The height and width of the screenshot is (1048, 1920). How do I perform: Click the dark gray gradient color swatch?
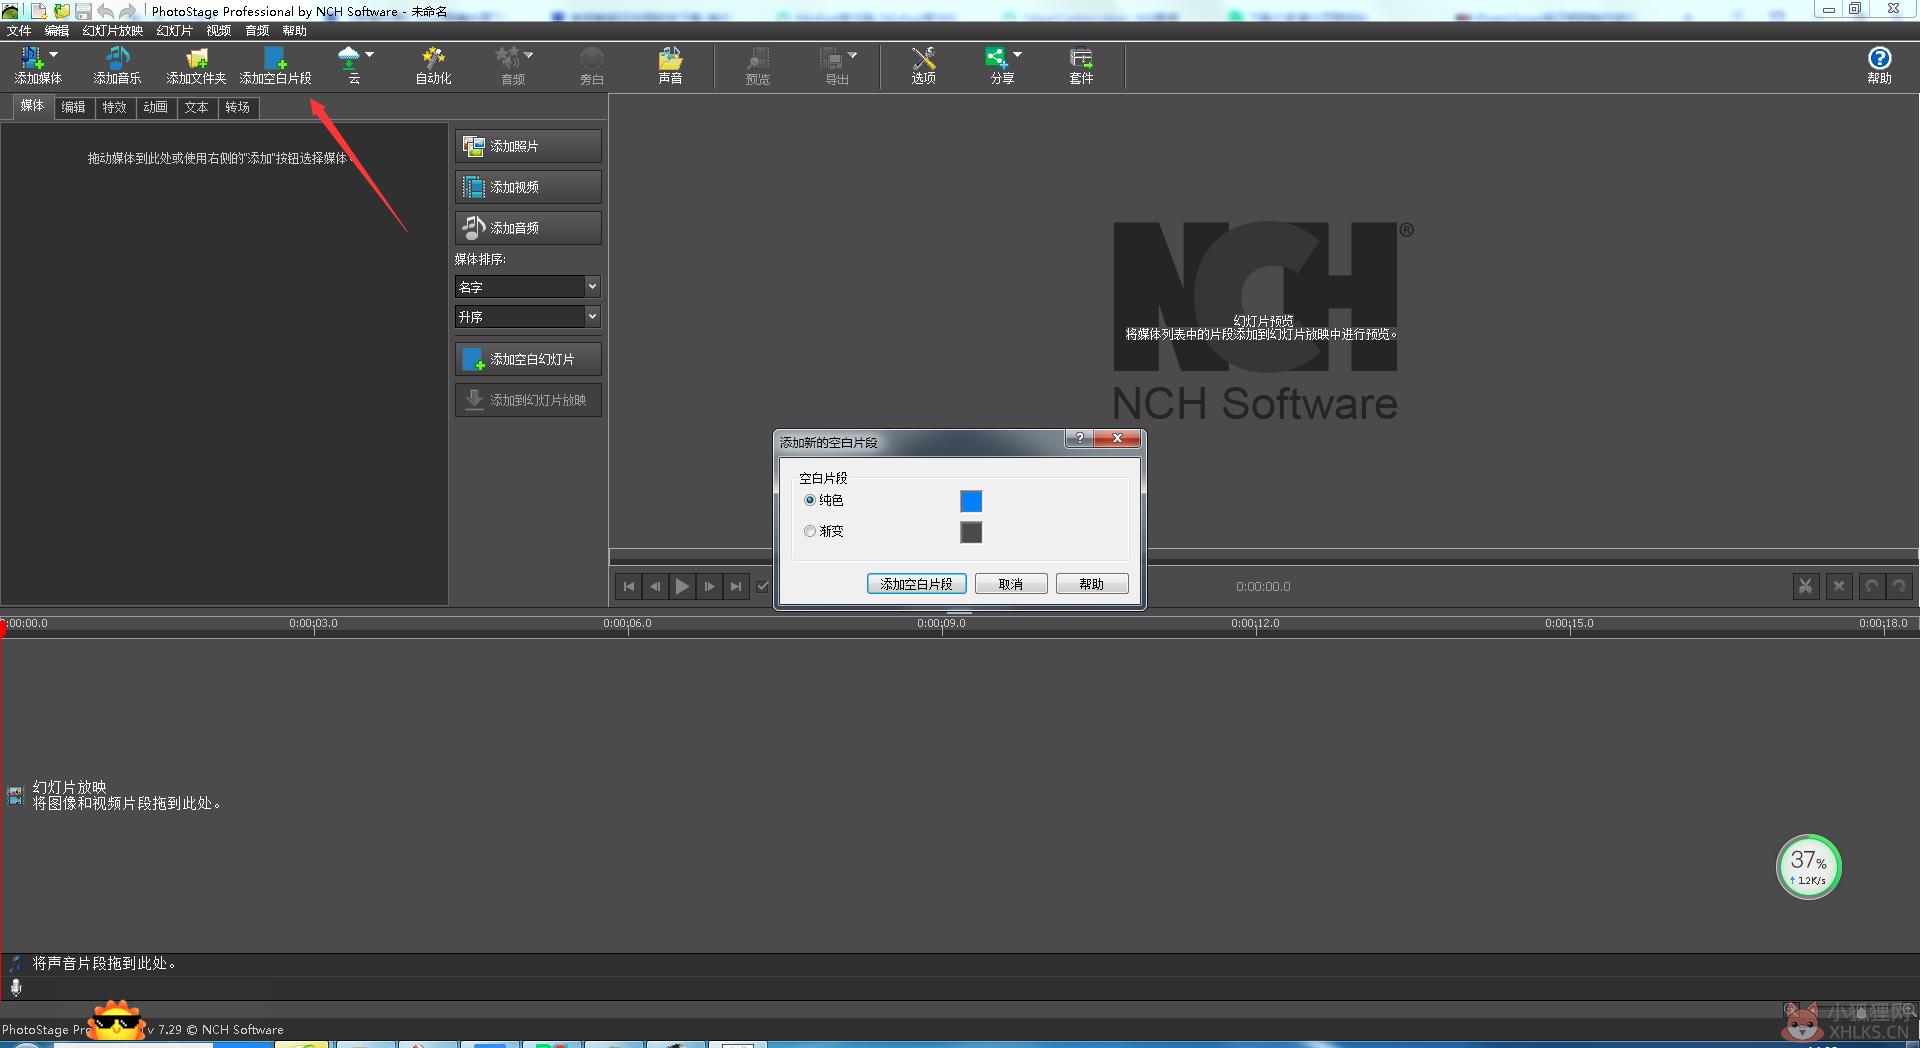pyautogui.click(x=971, y=532)
